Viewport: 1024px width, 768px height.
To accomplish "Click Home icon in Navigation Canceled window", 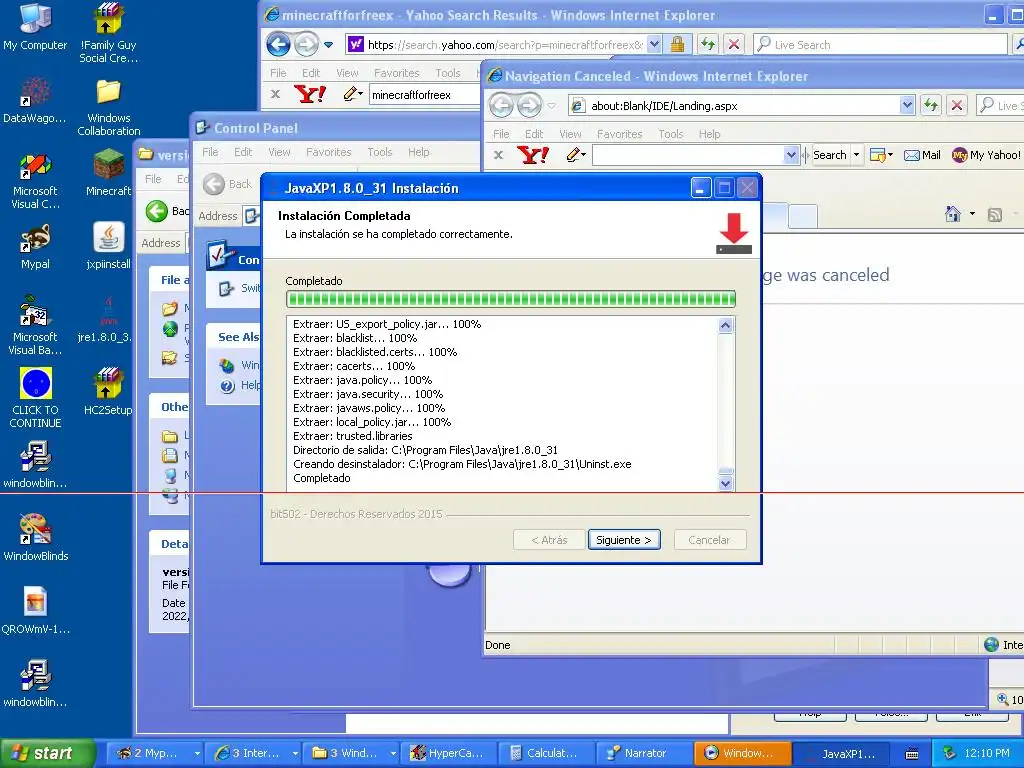I will pos(953,214).
